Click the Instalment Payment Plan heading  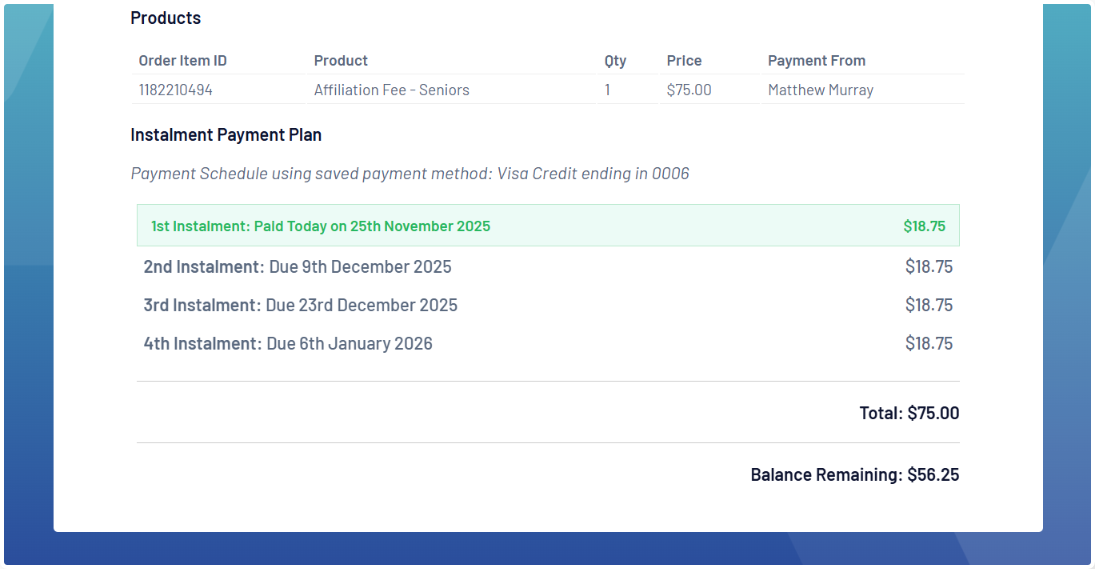coord(226,135)
